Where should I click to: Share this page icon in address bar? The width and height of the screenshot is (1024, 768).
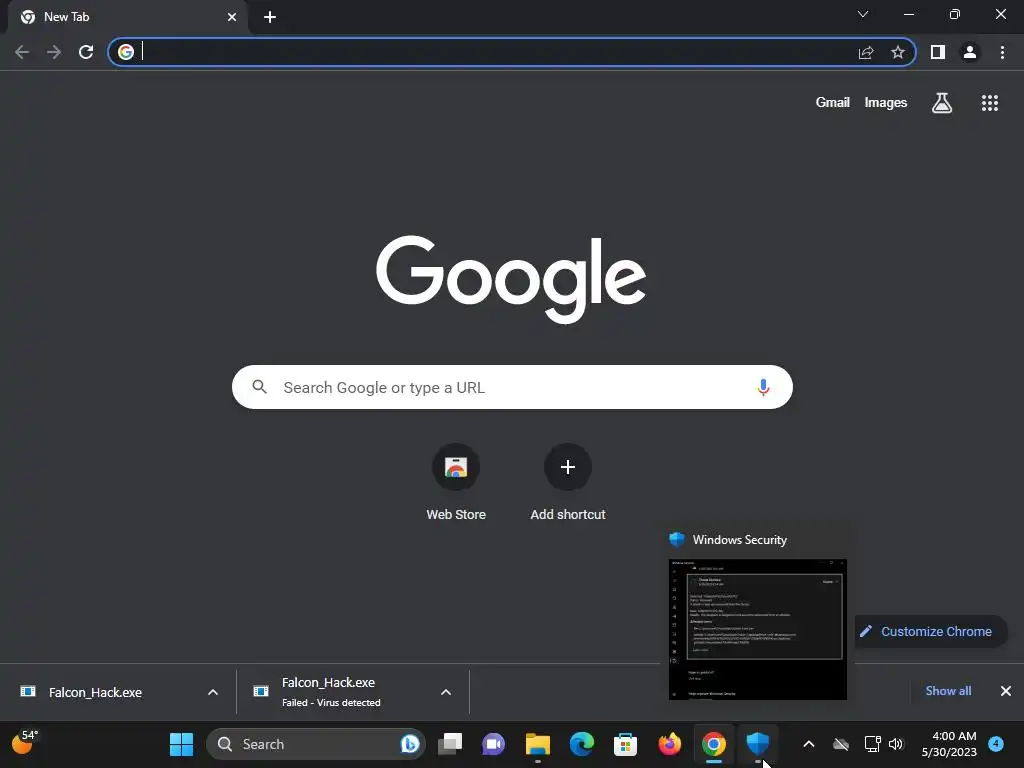[x=866, y=52]
